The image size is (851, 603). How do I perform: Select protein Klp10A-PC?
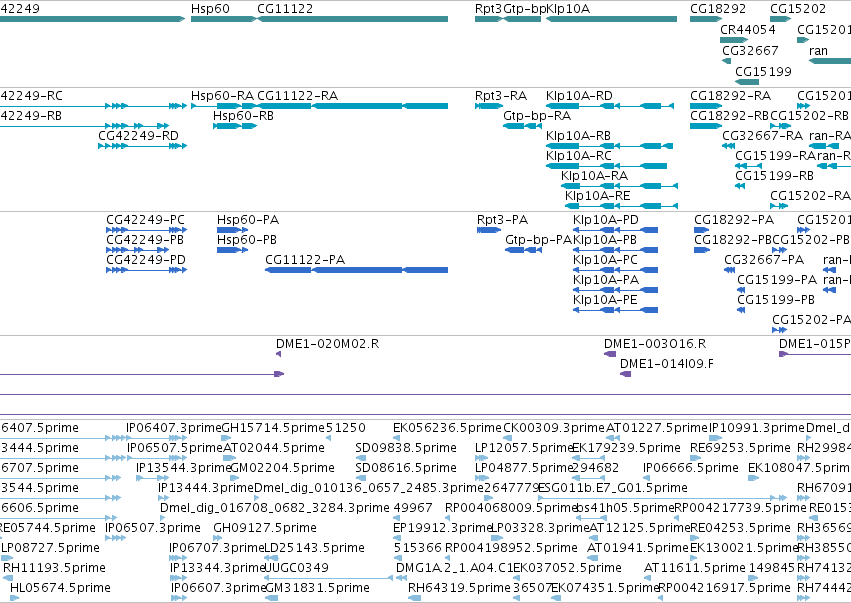(x=615, y=270)
